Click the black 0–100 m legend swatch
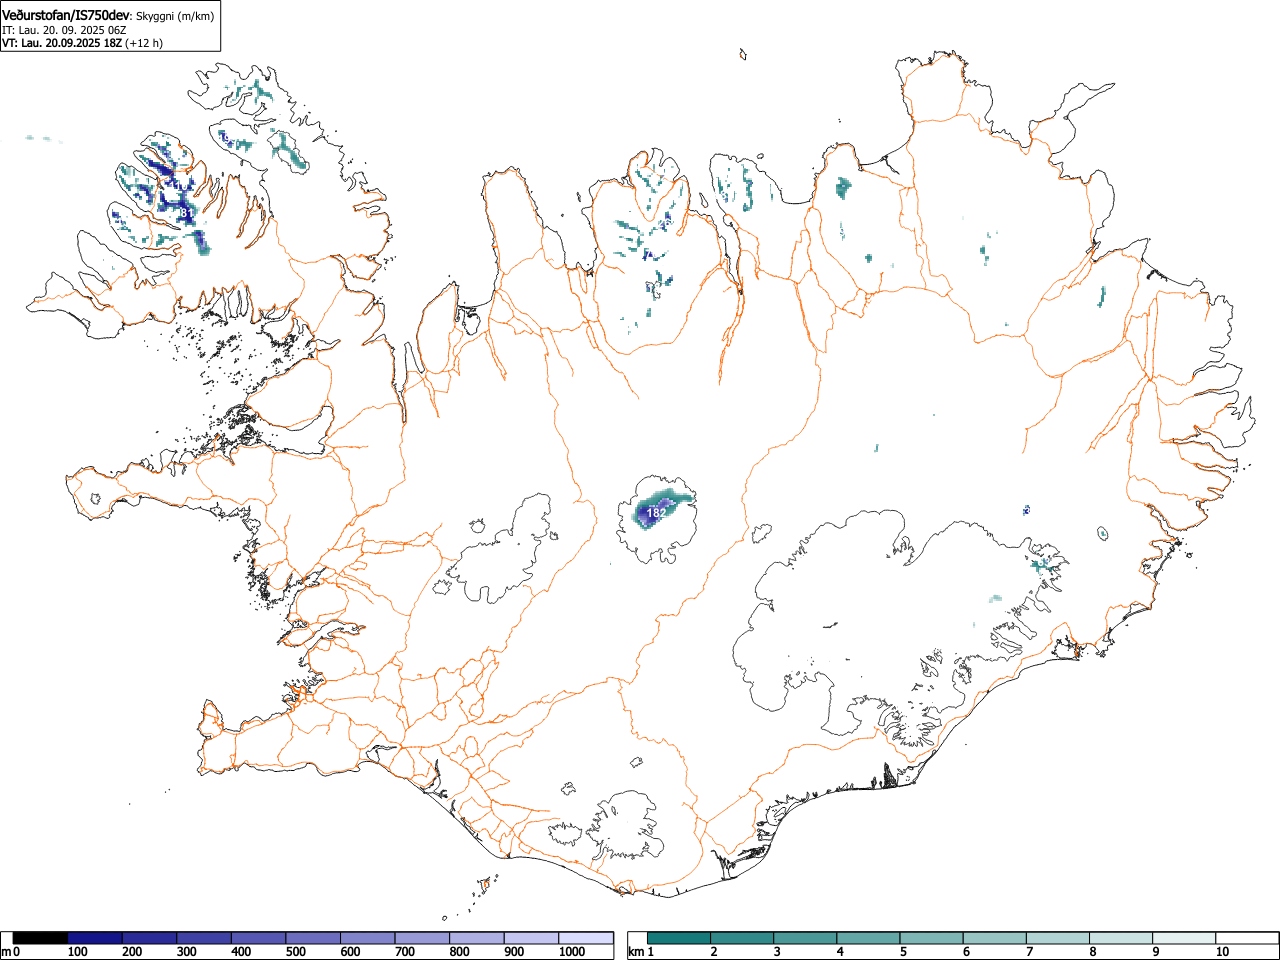Viewport: 1280px width, 960px height. (41, 938)
